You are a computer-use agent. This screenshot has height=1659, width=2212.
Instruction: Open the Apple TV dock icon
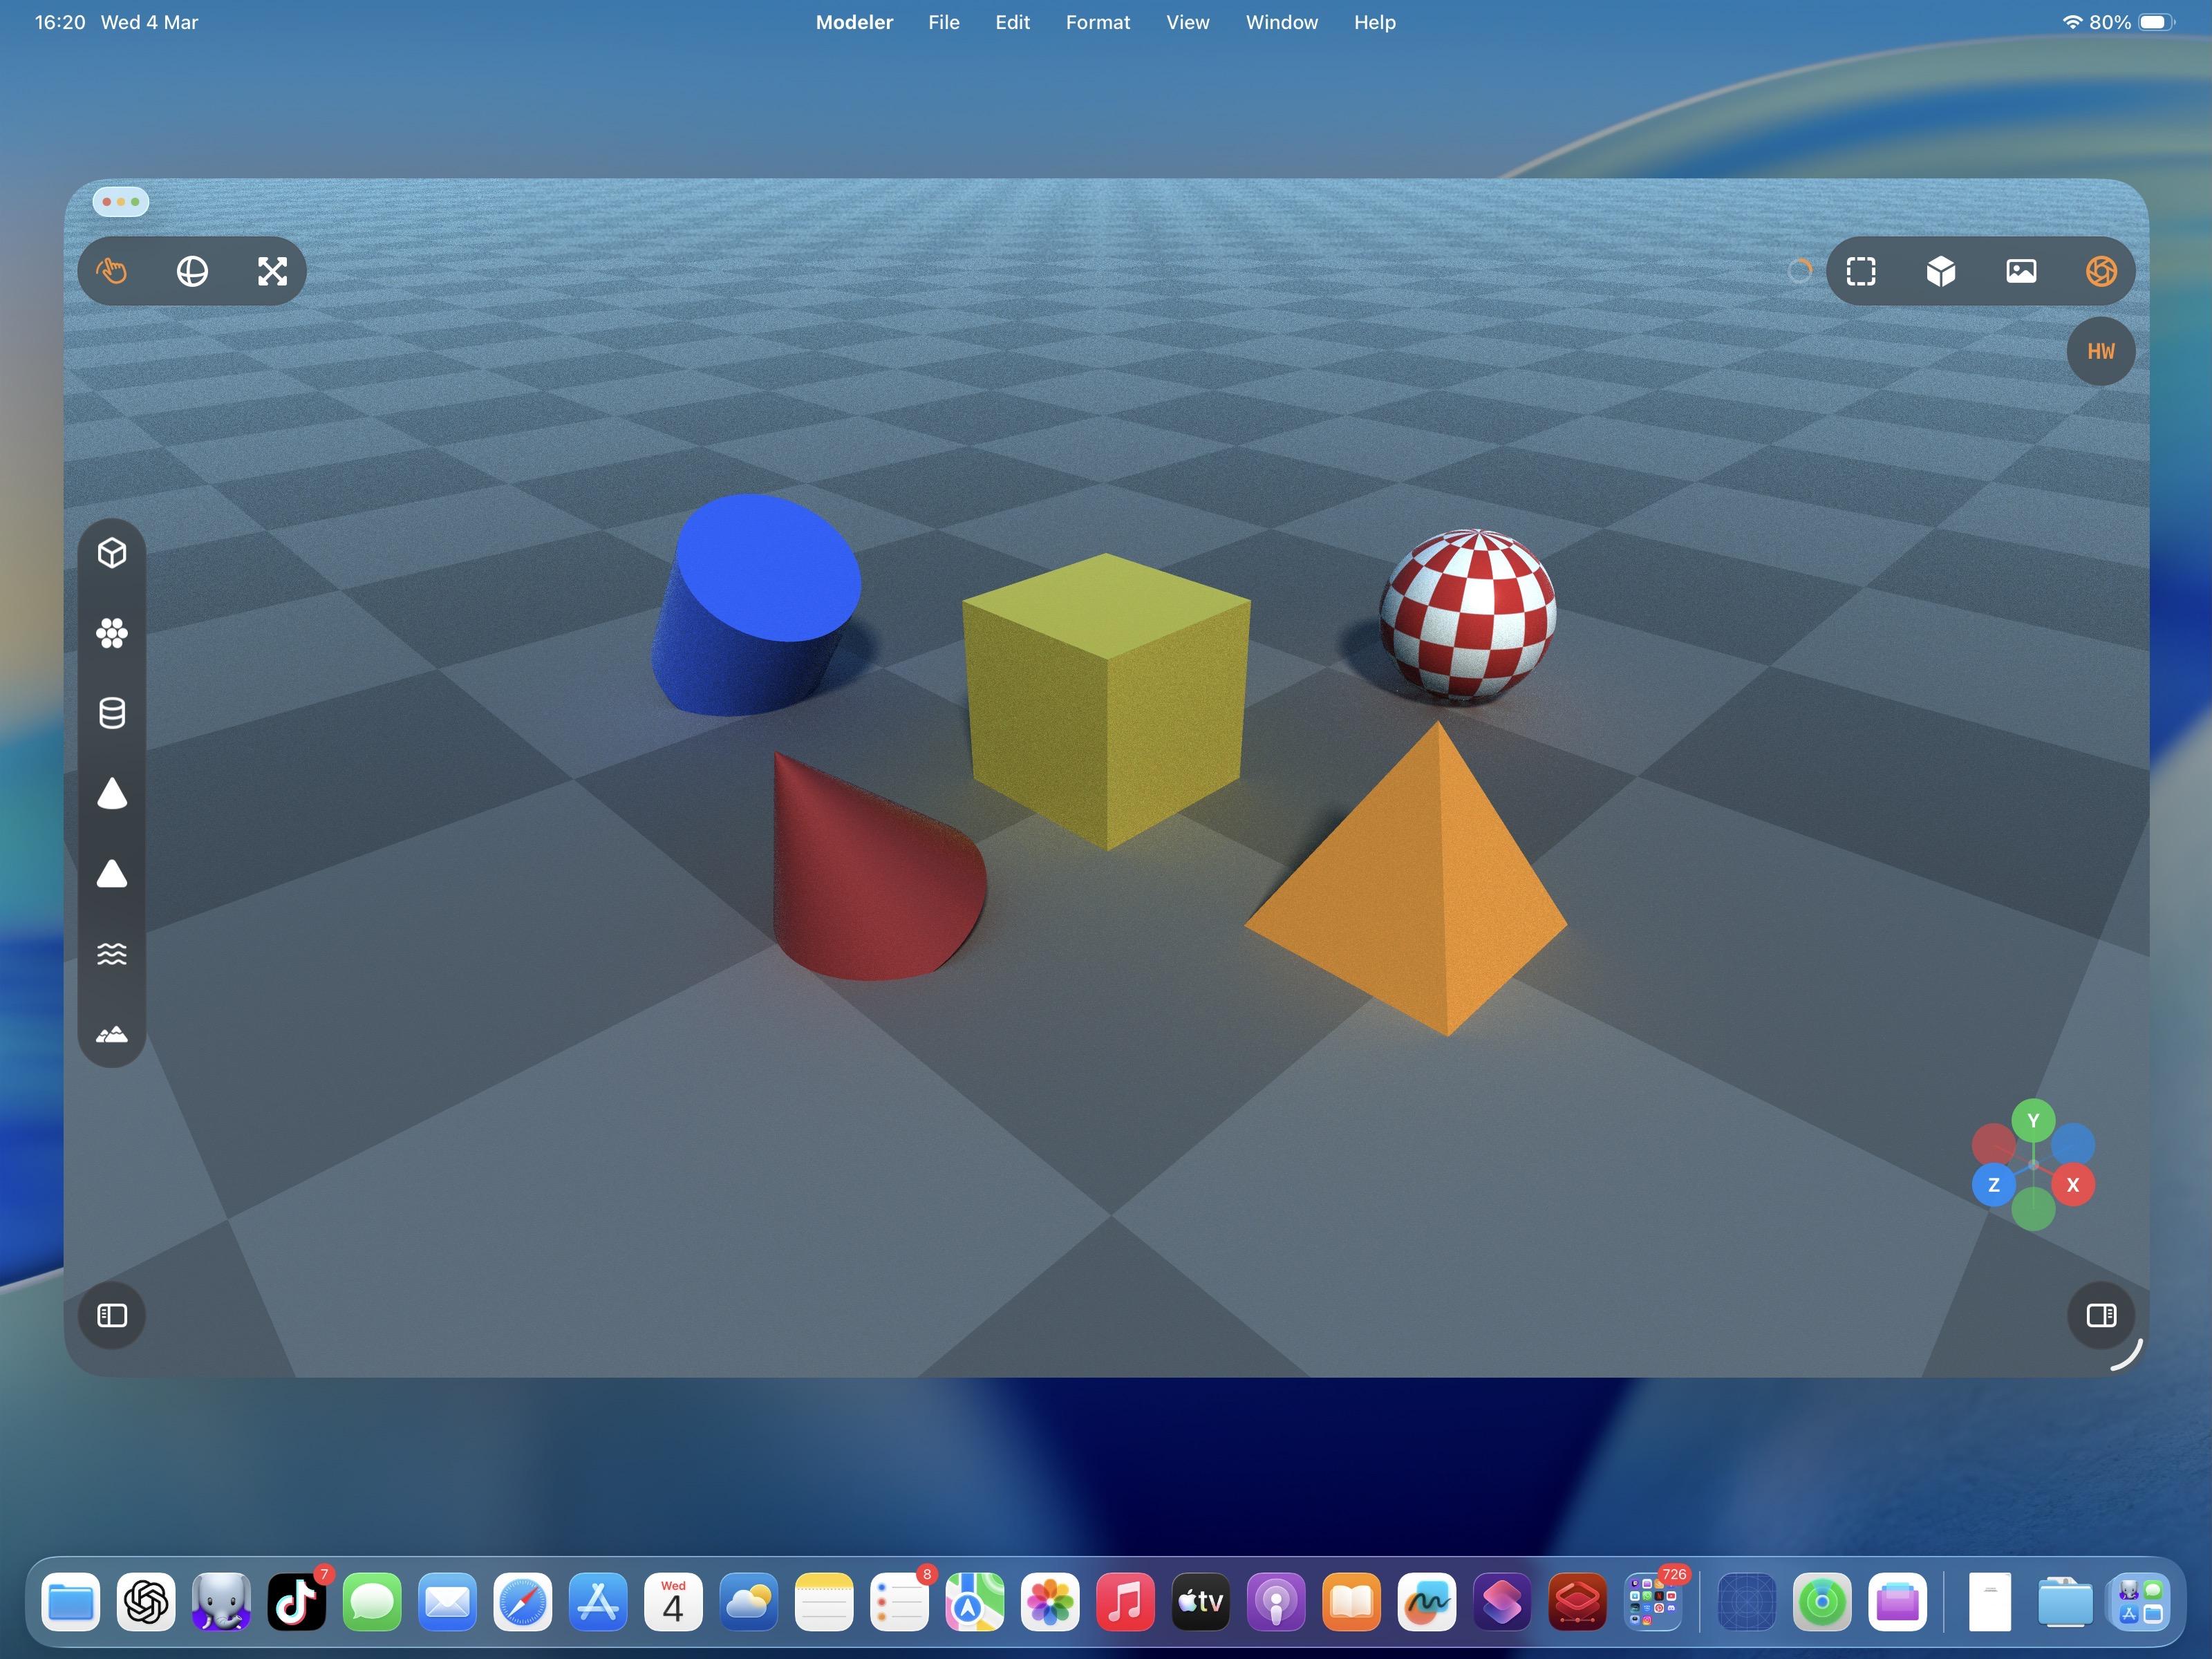(1201, 1603)
